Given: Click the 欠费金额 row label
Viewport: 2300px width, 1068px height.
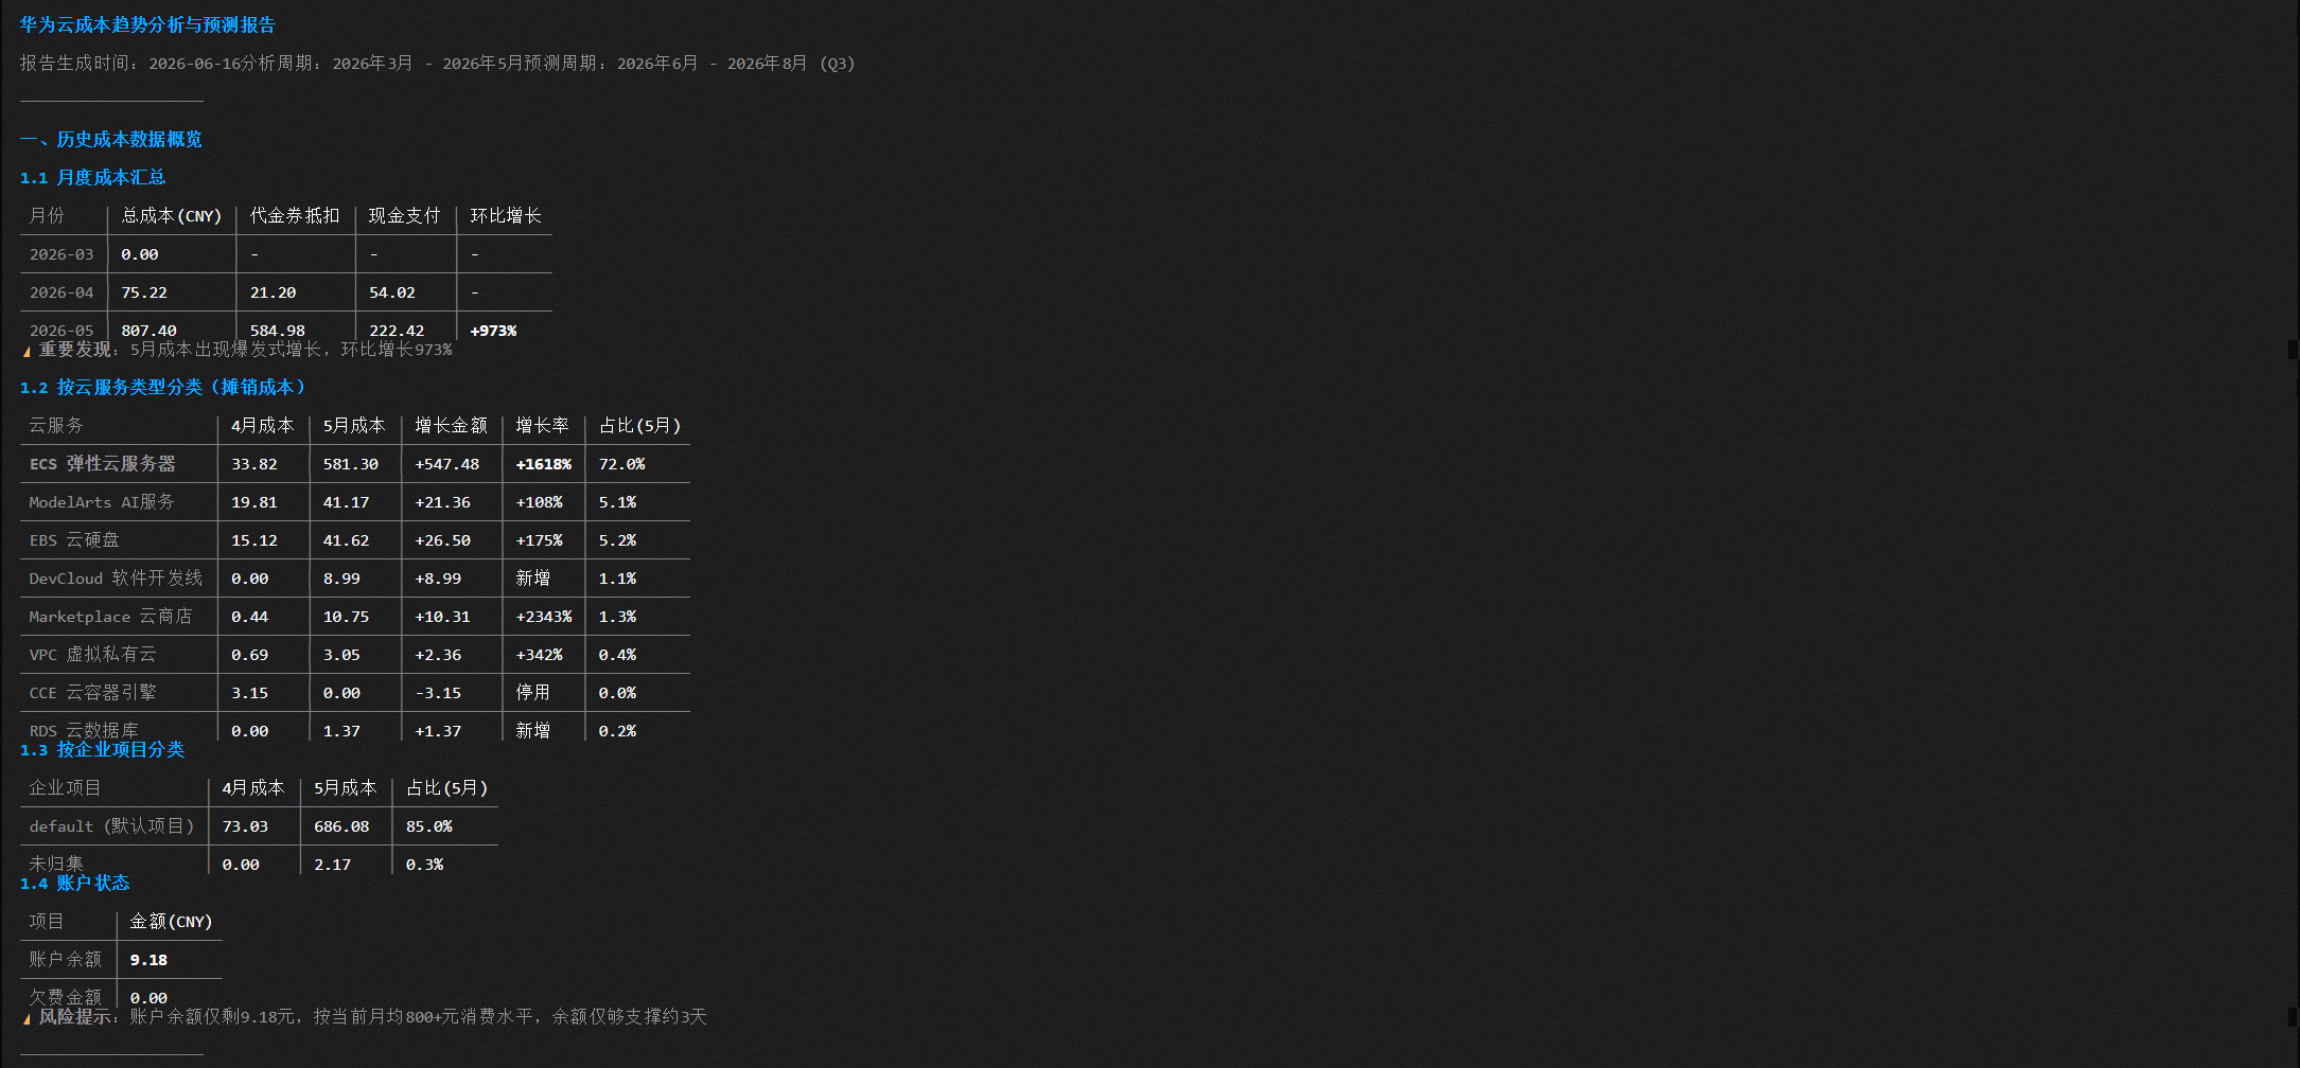Looking at the screenshot, I should pyautogui.click(x=65, y=997).
